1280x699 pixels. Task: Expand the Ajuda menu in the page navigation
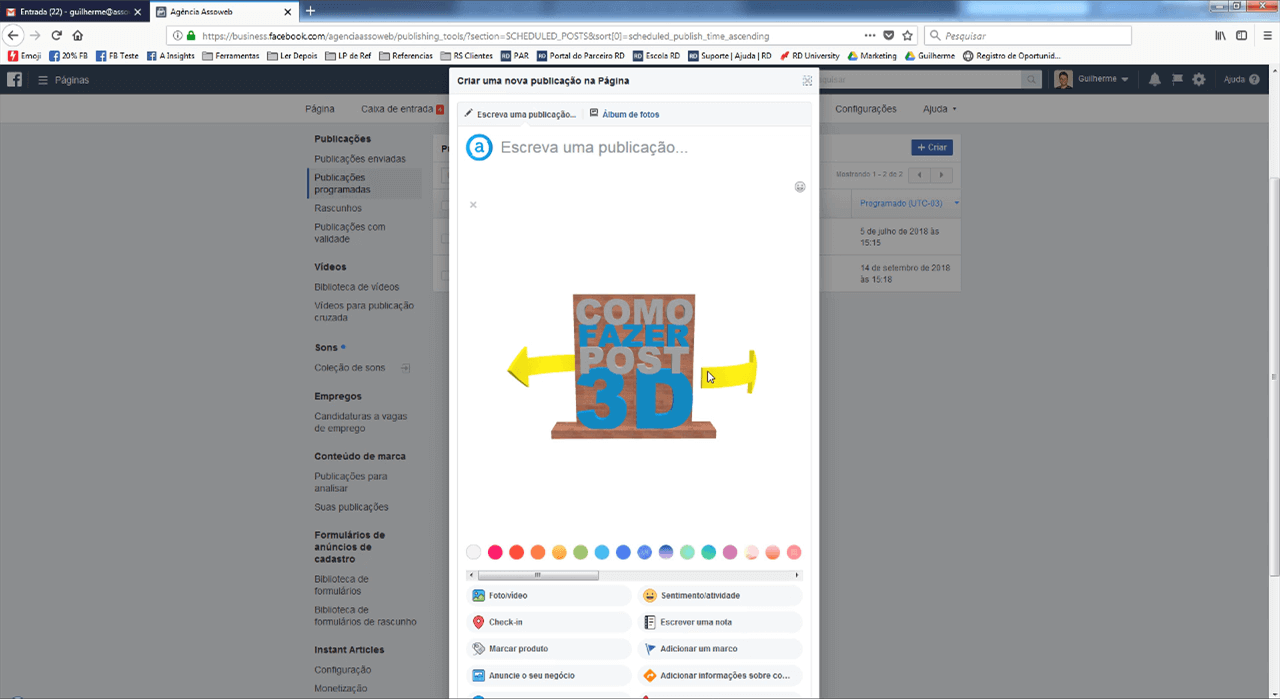[939, 109]
